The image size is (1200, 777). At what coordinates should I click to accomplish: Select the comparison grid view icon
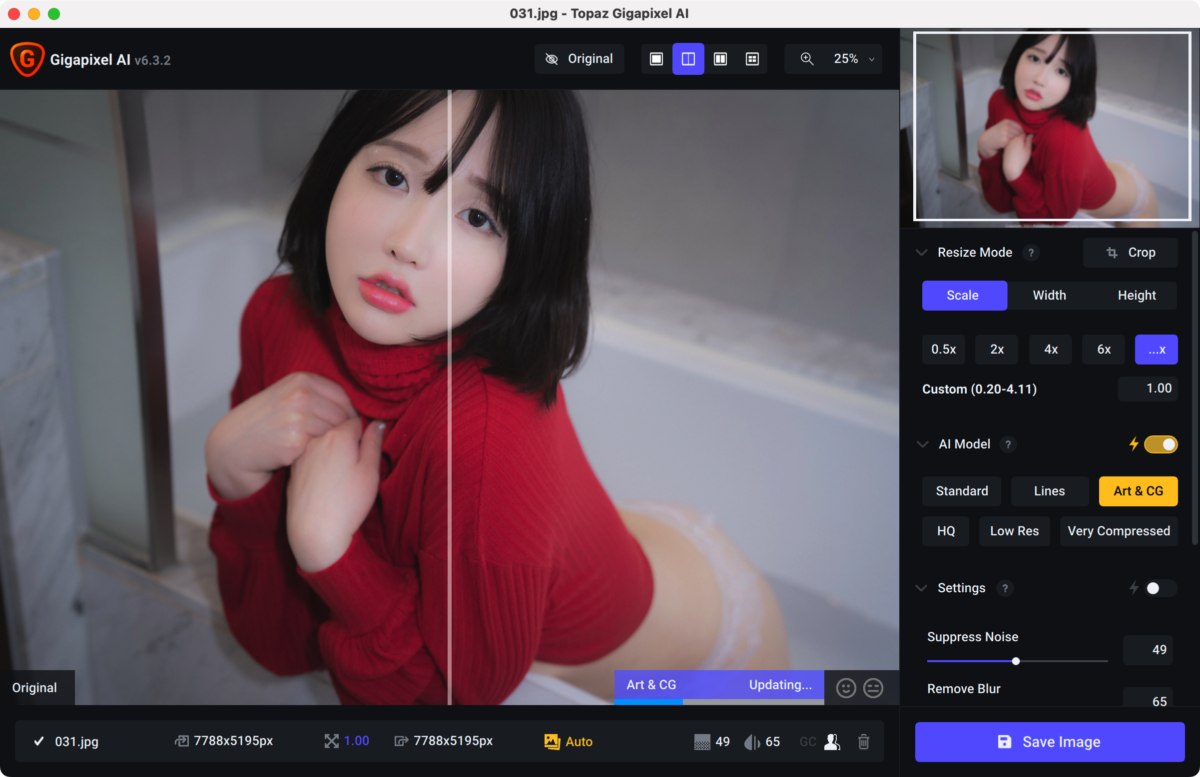click(x=752, y=59)
